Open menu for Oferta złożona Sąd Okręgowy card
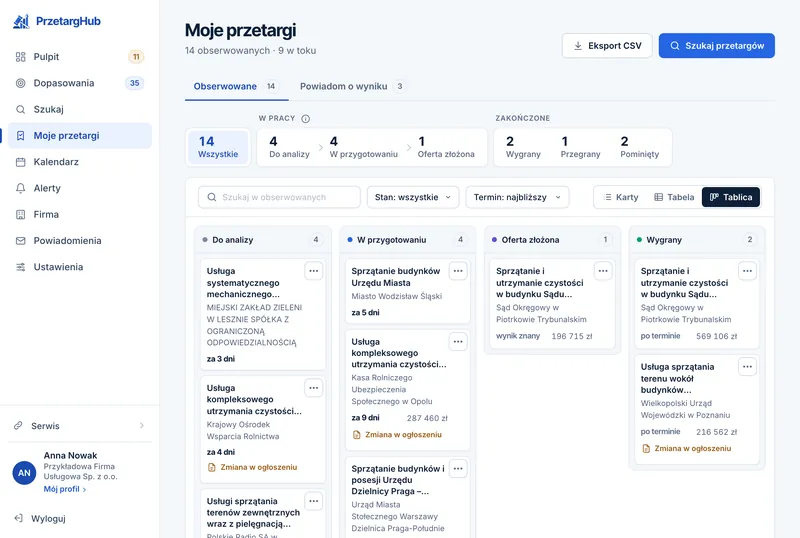The width and height of the screenshot is (800, 538). tap(603, 271)
